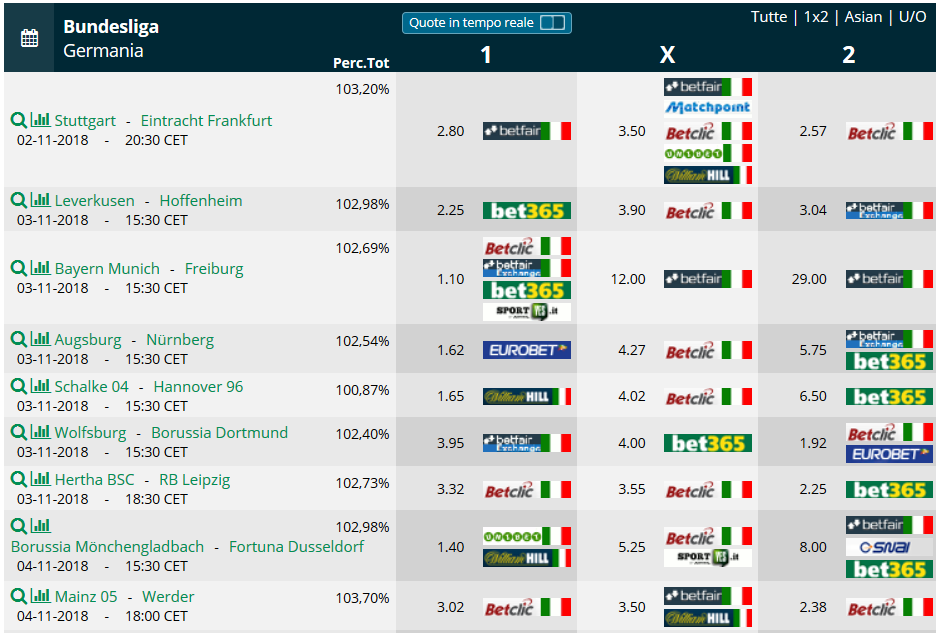Screen dimensions: 936x633
Task: Select the 1x2 odds filter
Action: coord(816,17)
